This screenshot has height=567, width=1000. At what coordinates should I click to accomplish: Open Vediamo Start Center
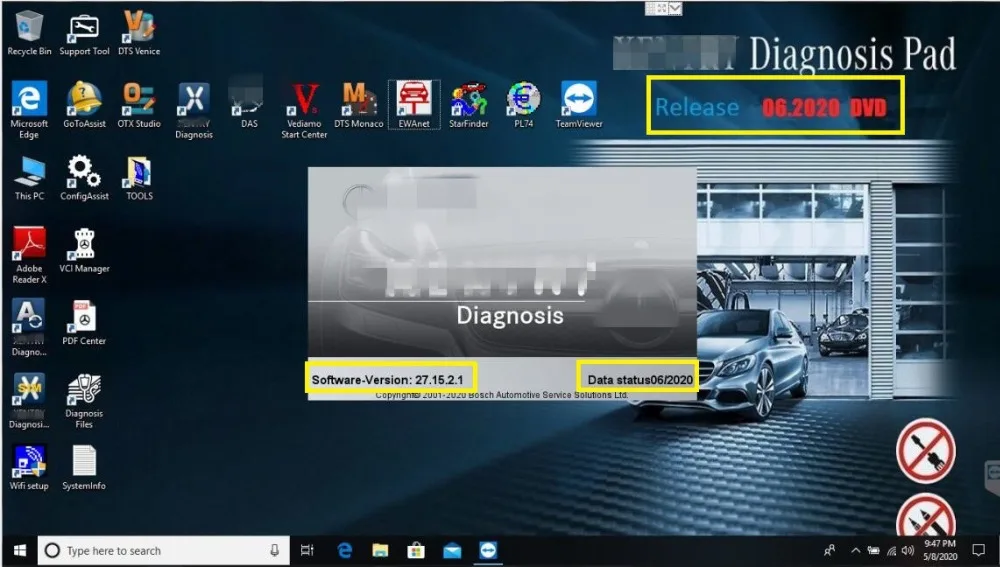[x=304, y=110]
